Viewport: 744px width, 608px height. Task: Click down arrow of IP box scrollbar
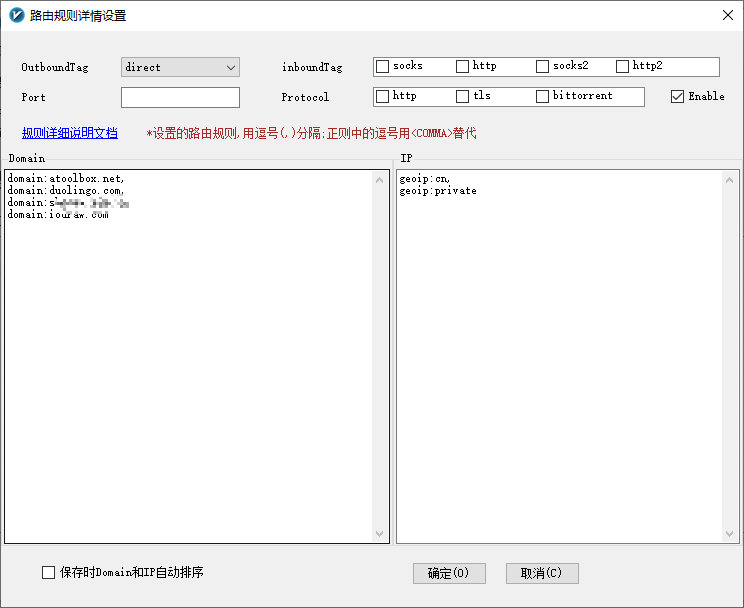click(729, 533)
